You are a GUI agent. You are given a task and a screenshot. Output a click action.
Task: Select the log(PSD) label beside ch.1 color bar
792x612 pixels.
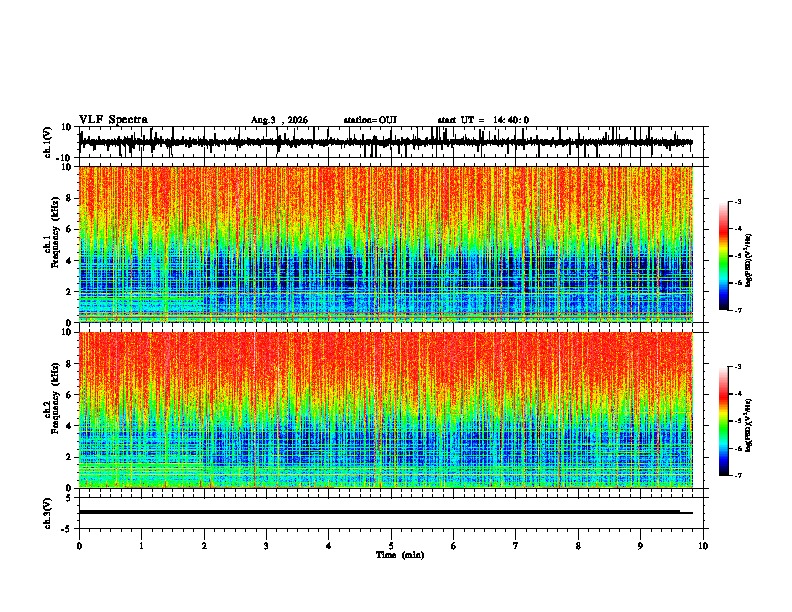pos(749,260)
